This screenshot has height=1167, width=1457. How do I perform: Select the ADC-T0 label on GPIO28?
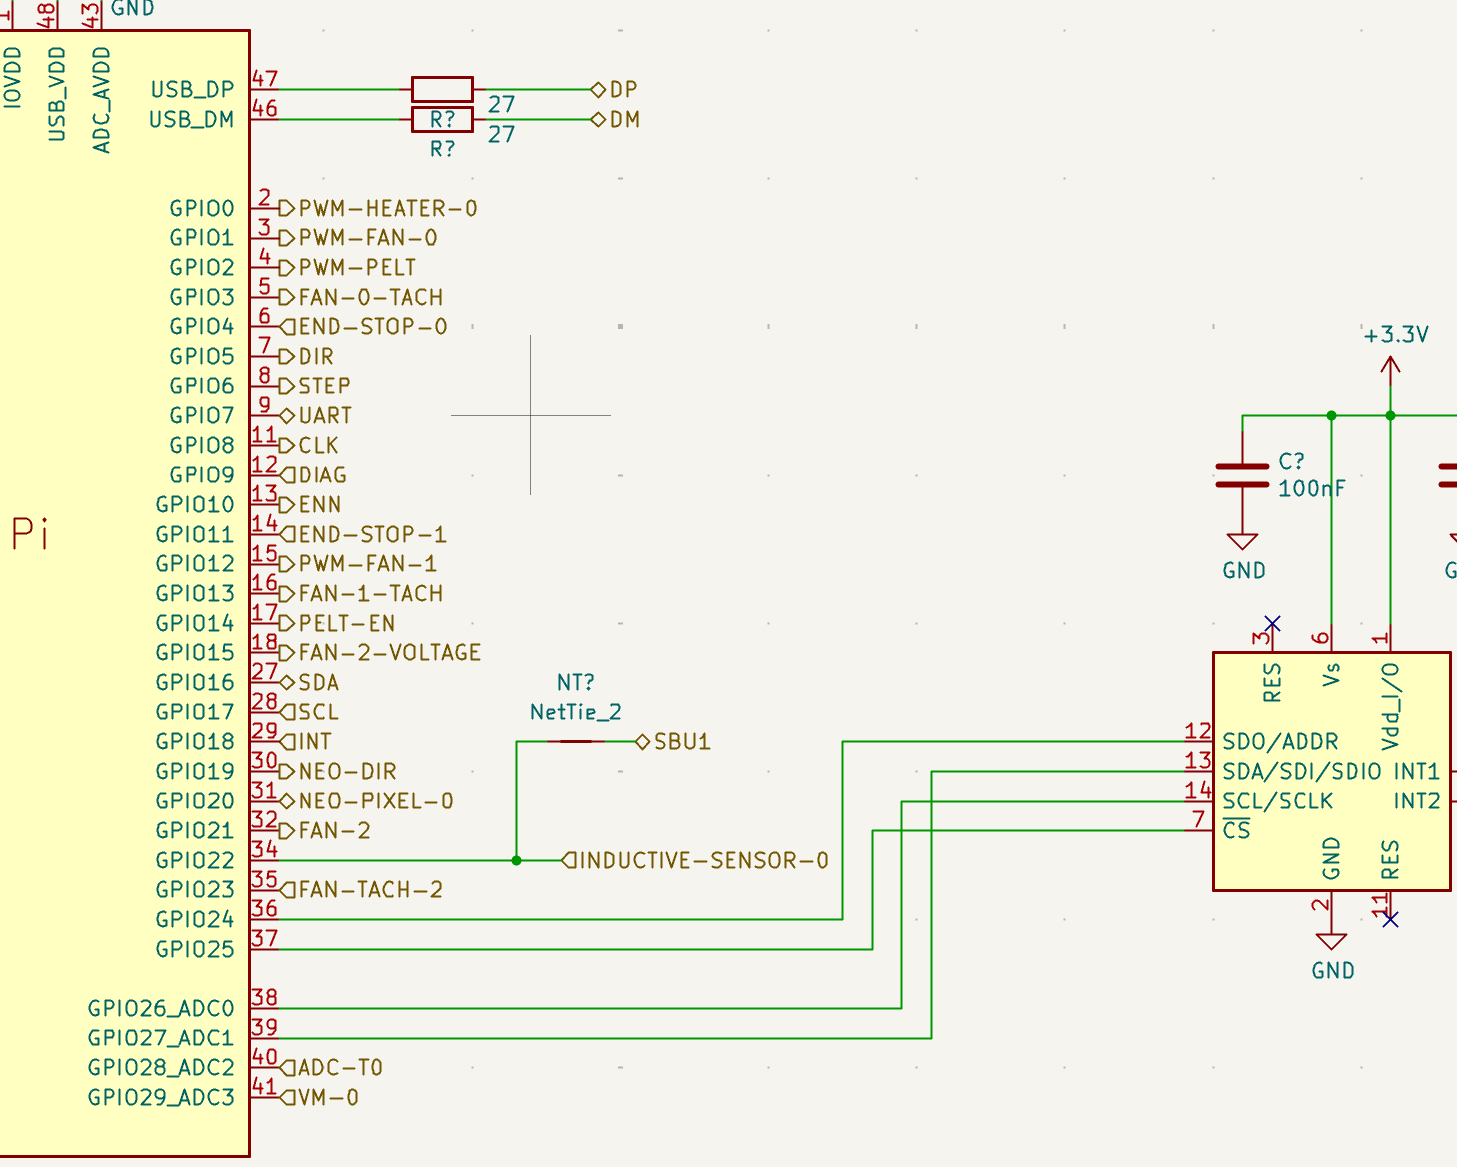coord(339,1068)
